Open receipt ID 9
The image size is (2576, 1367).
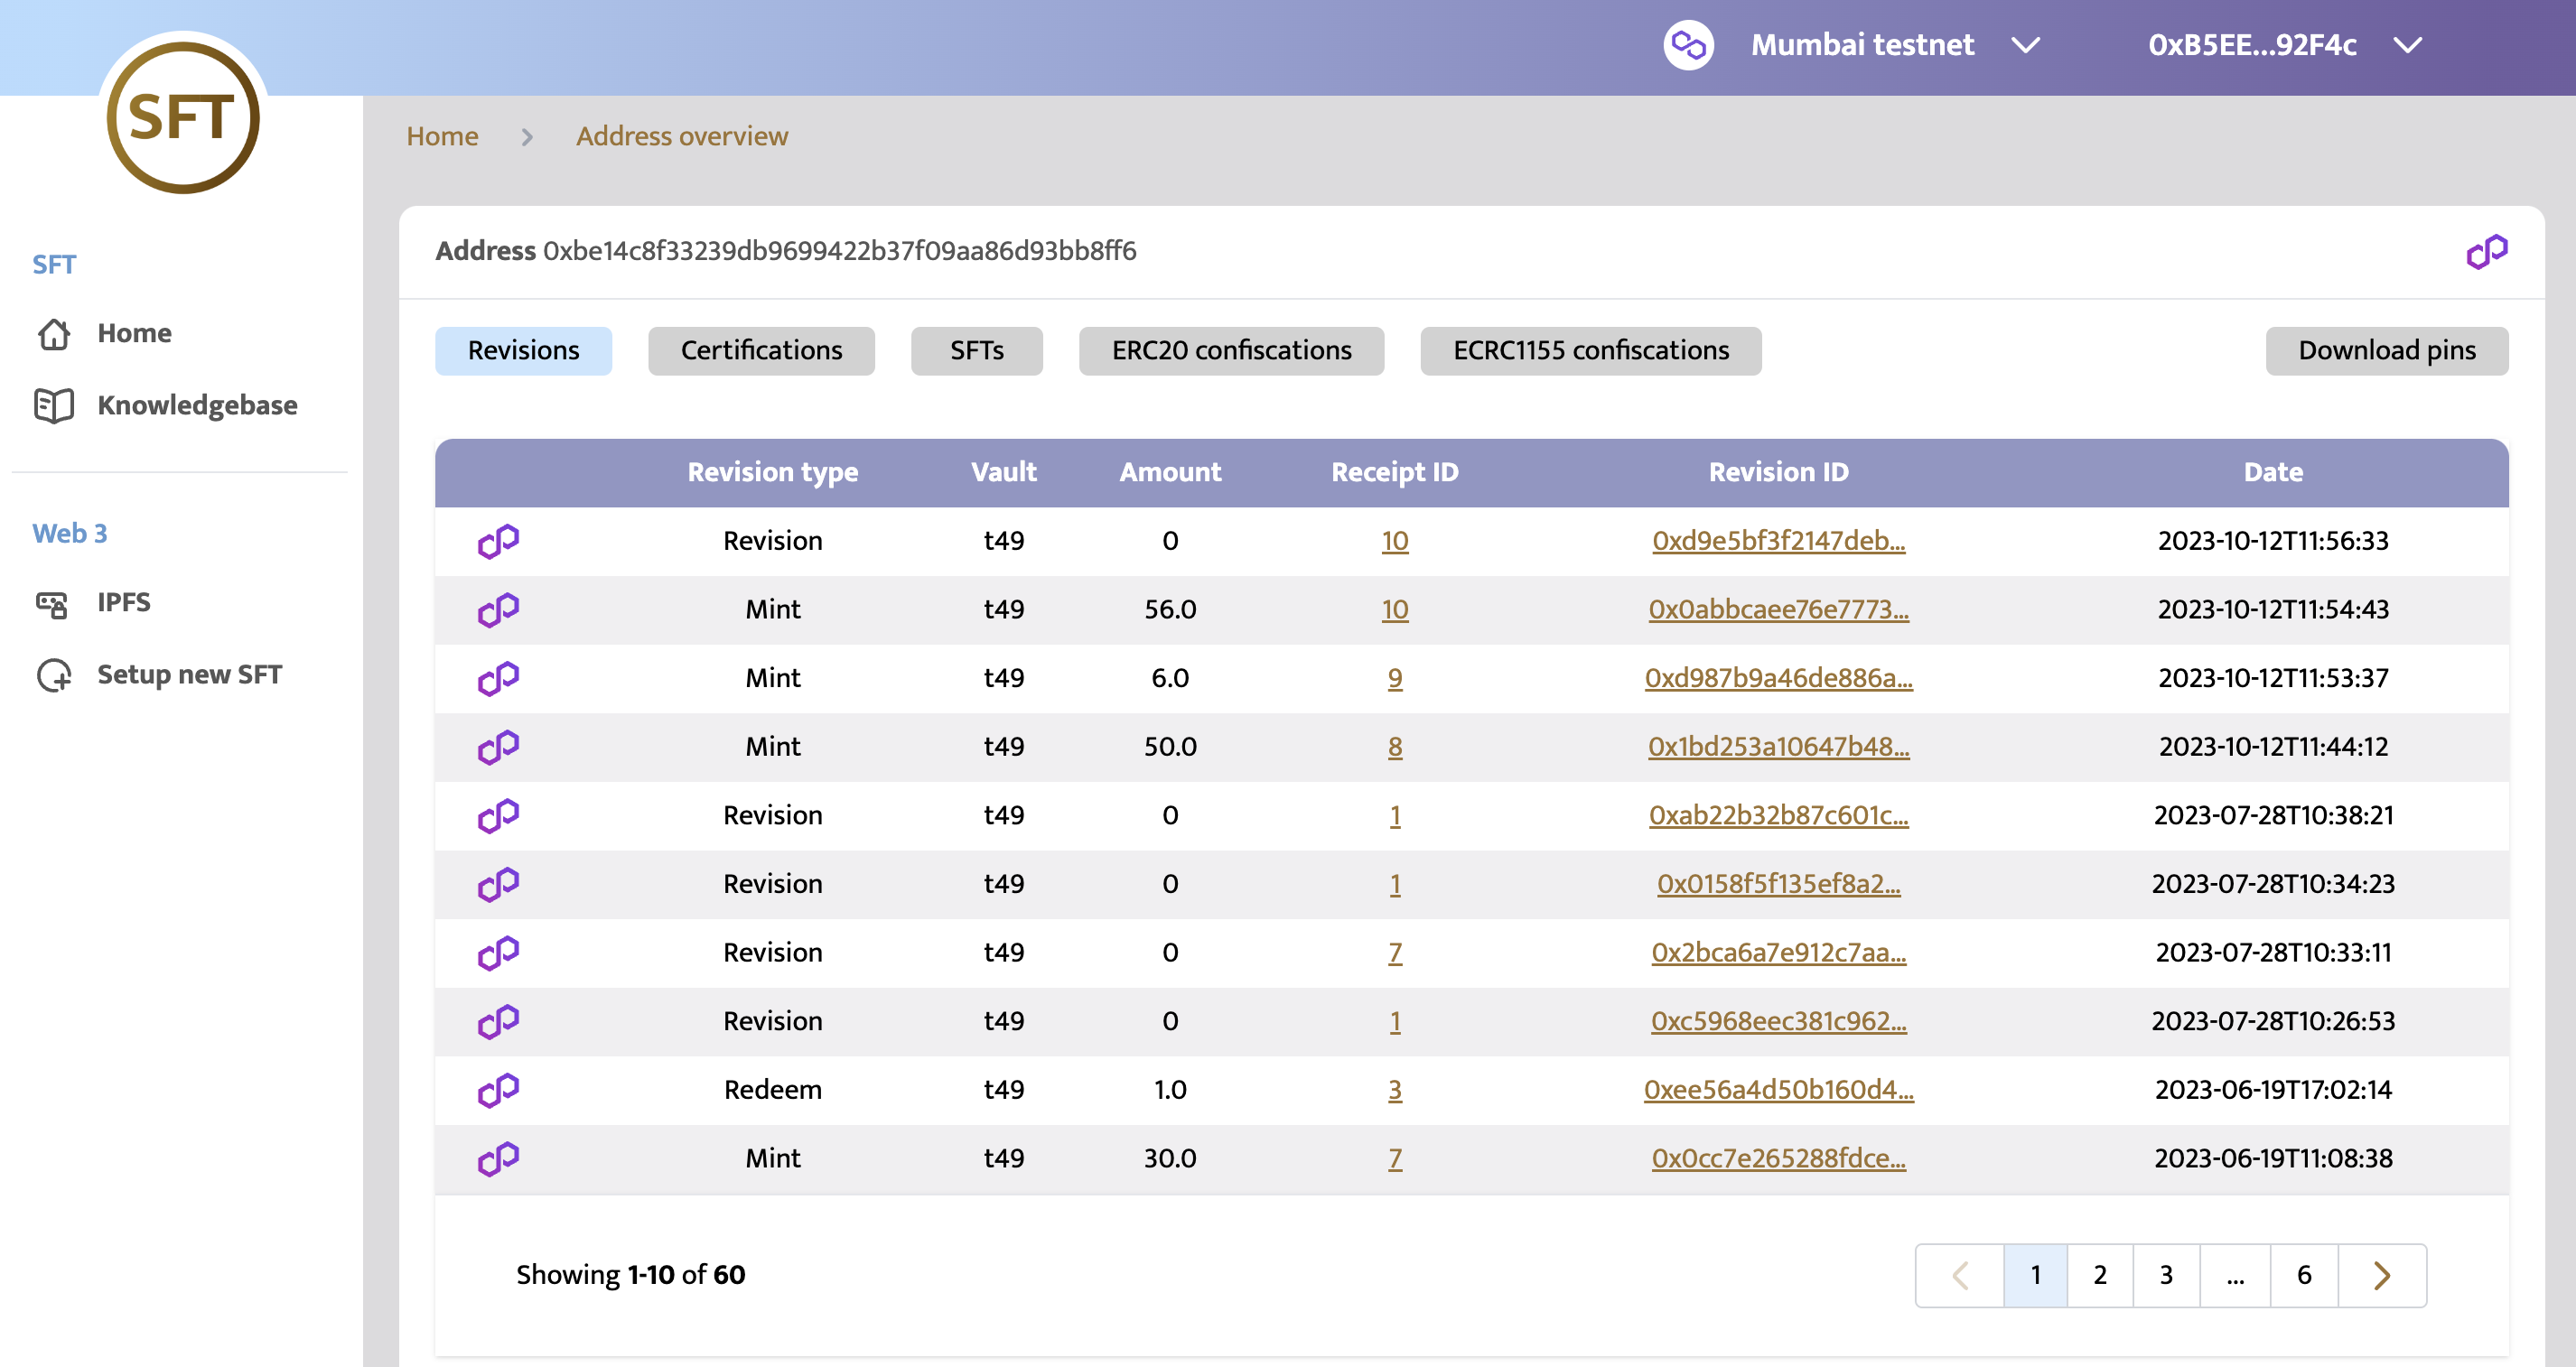pyautogui.click(x=1395, y=678)
